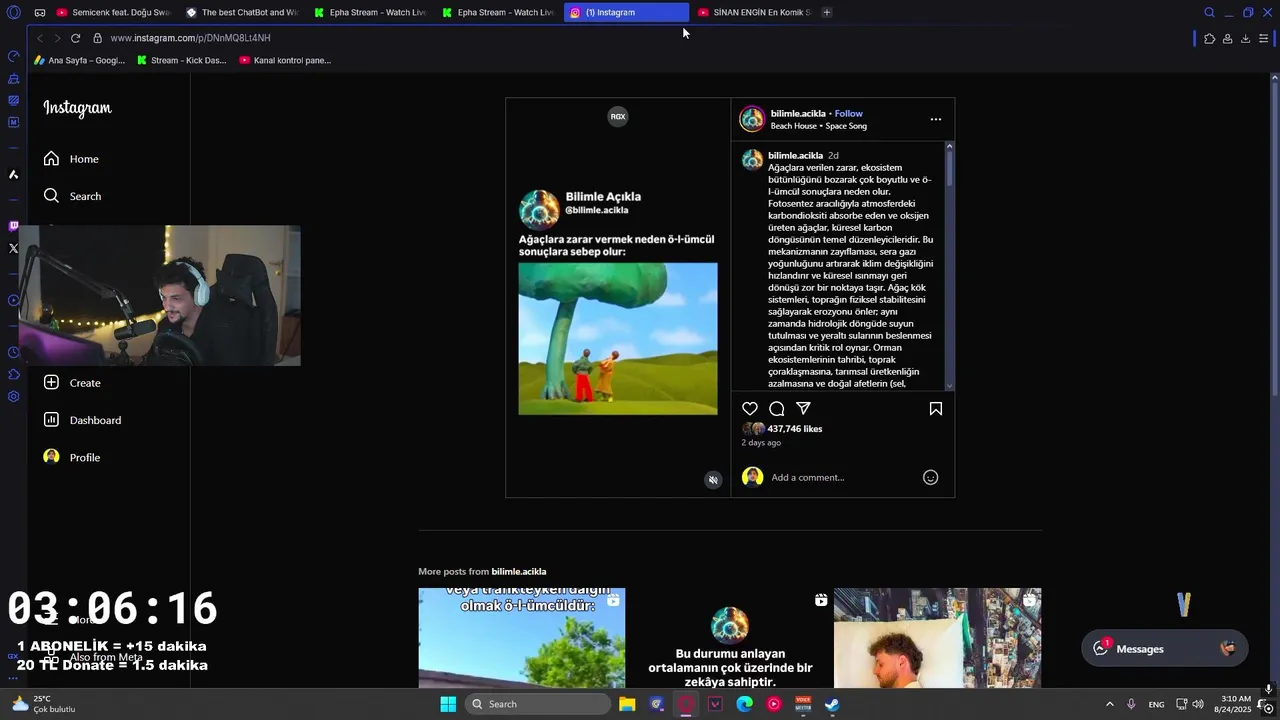Open the clock showing 3:10 AM
The height and width of the screenshot is (720, 1280).
[1232, 704]
